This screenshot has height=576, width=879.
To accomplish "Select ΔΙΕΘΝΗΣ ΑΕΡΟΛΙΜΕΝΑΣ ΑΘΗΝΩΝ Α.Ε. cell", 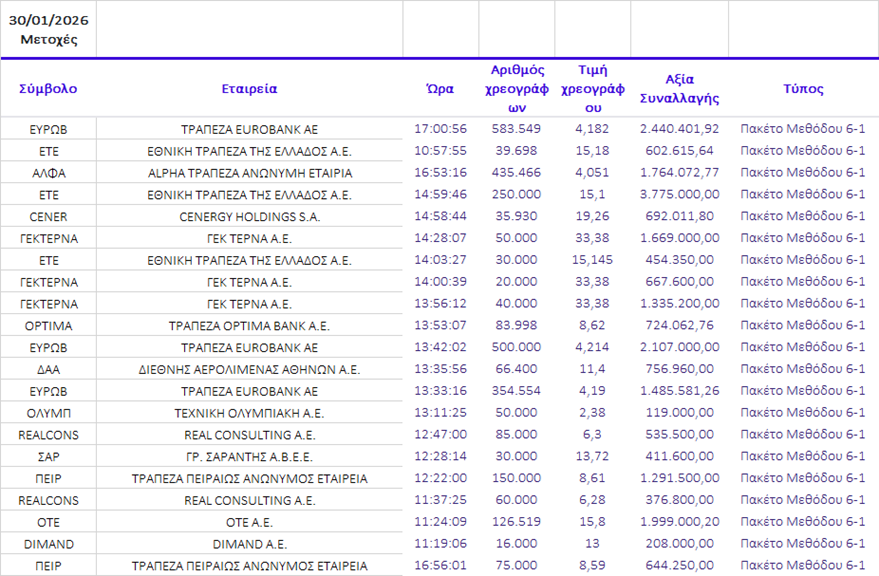I will click(x=249, y=370).
